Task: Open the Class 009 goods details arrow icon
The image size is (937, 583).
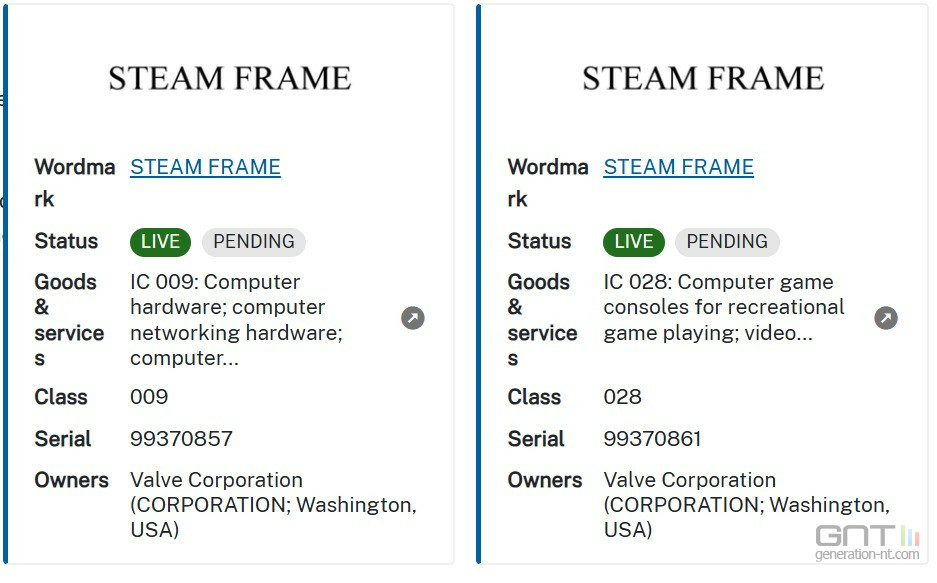Action: pyautogui.click(x=412, y=318)
